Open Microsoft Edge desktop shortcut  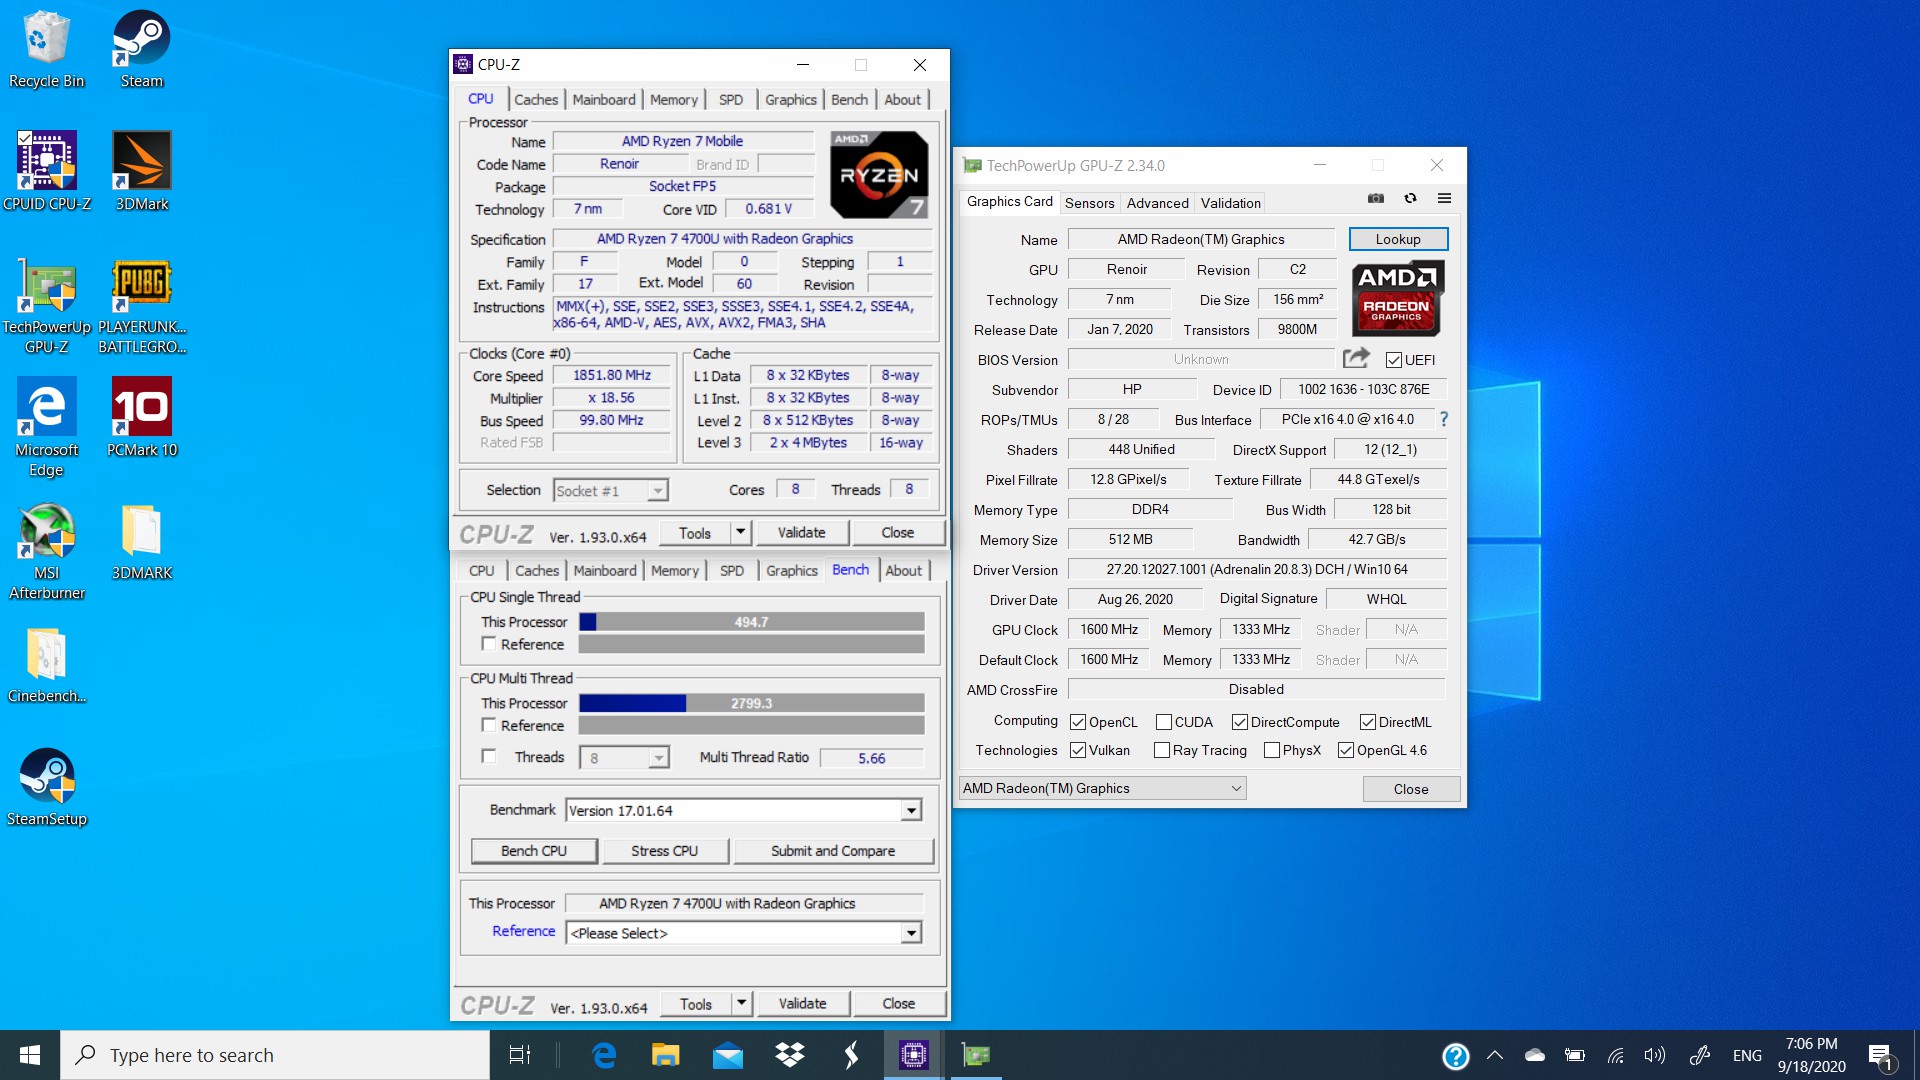[x=46, y=428]
